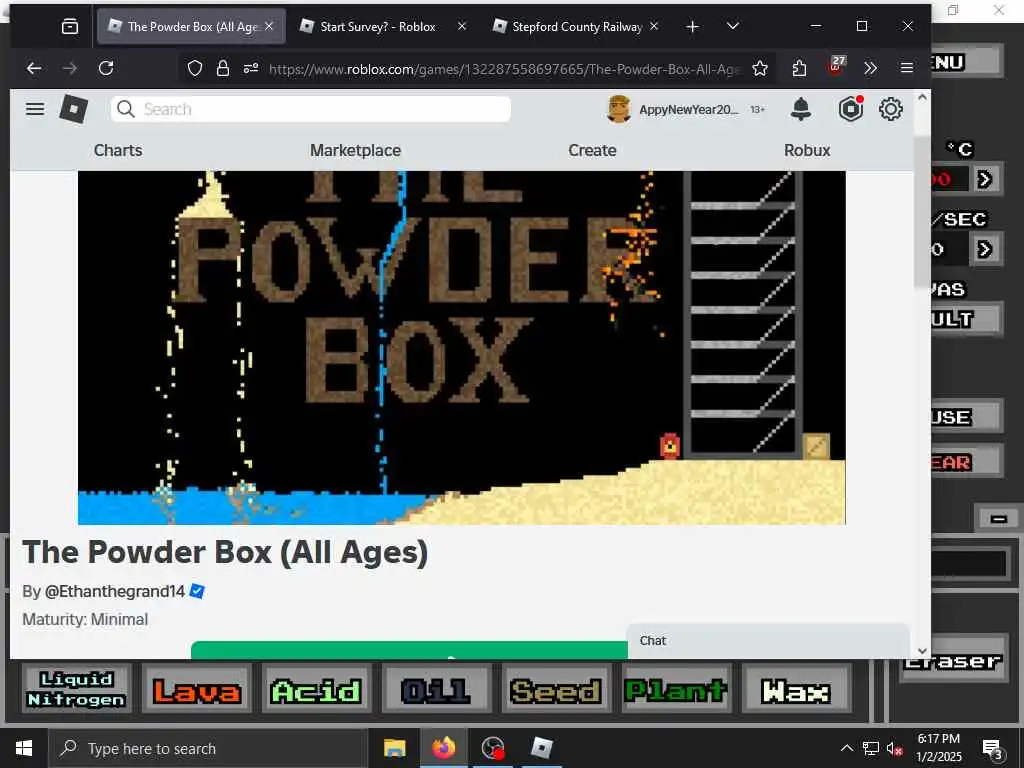Screen dimensions: 1024x768
Task: Open Roblox notifications bell
Action: coord(801,110)
